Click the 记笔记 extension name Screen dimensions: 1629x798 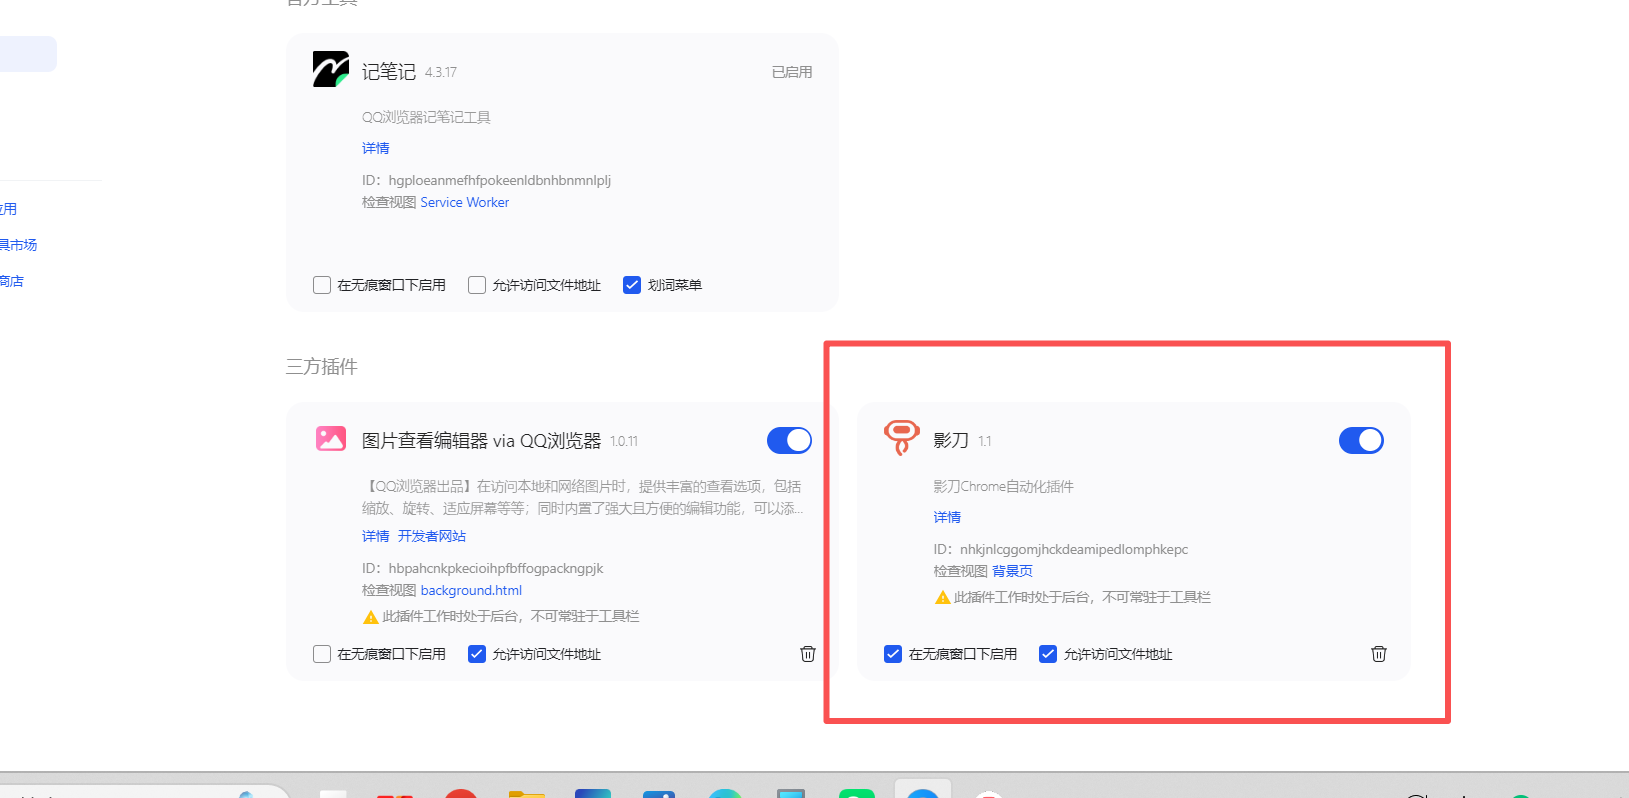click(389, 72)
